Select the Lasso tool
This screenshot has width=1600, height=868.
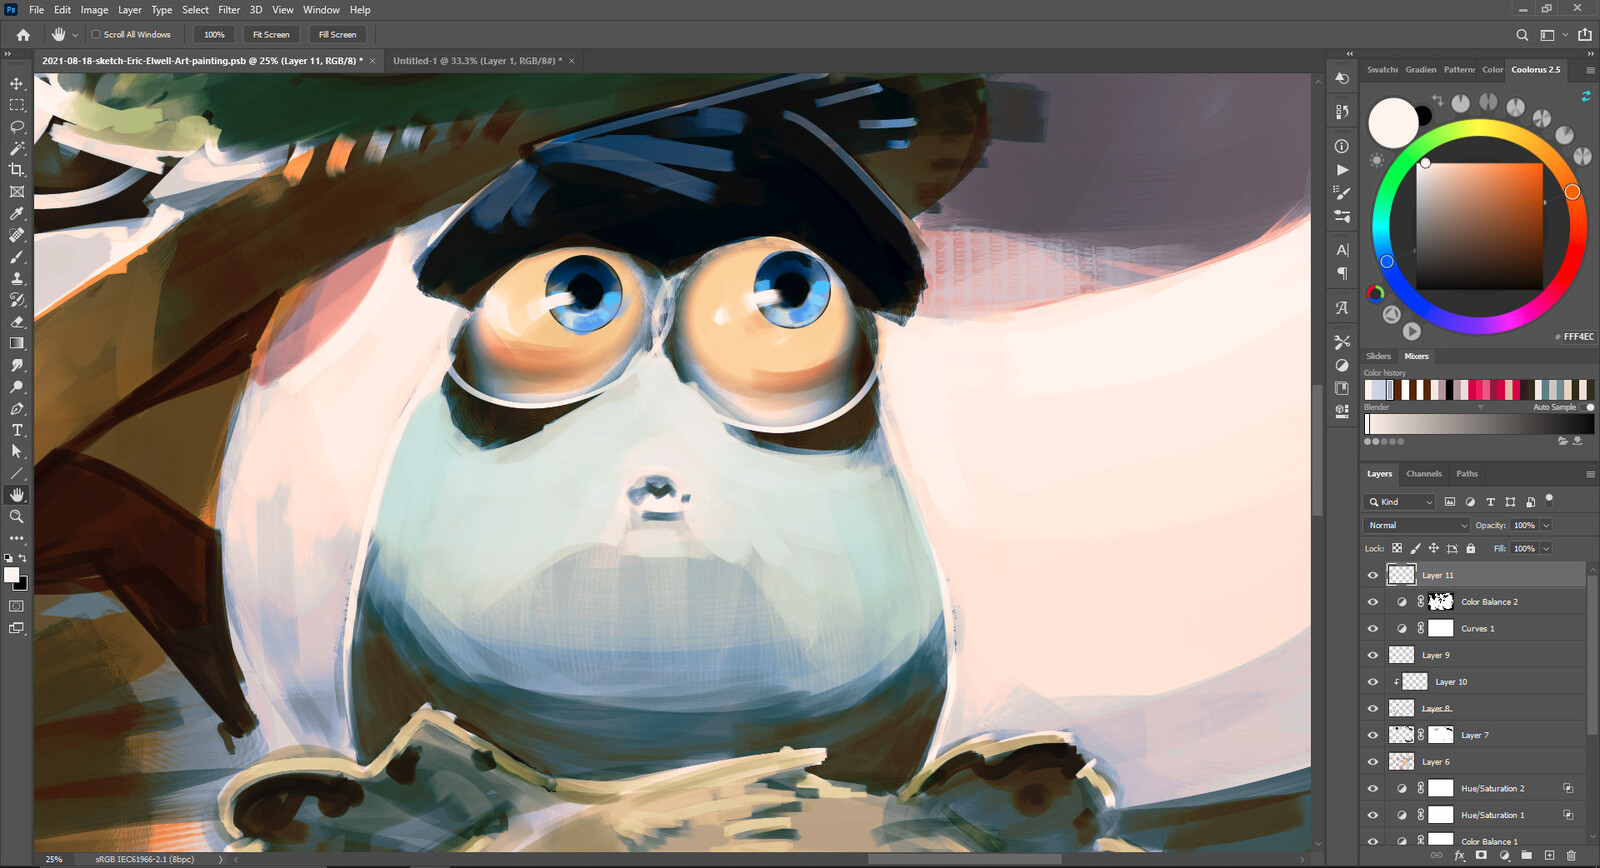(x=17, y=127)
